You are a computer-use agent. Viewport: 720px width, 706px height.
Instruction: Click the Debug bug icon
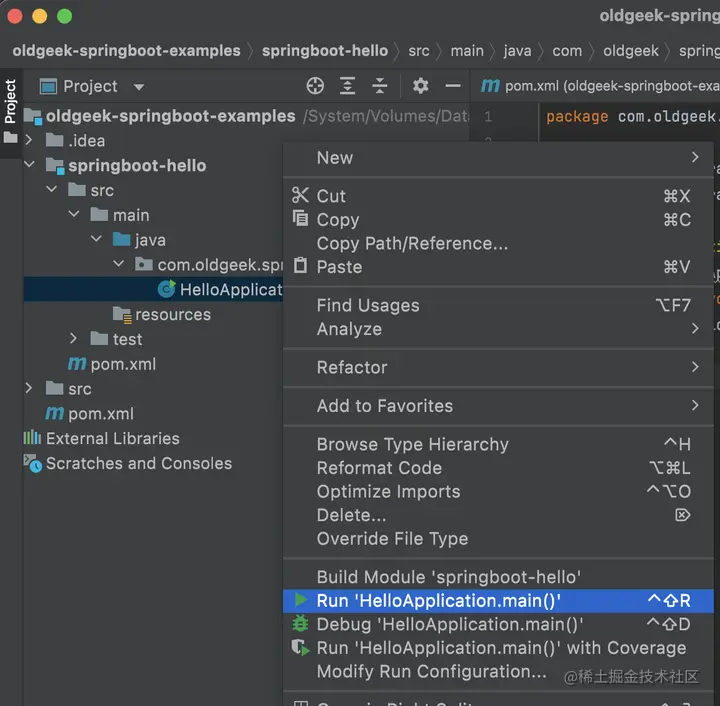click(301, 623)
